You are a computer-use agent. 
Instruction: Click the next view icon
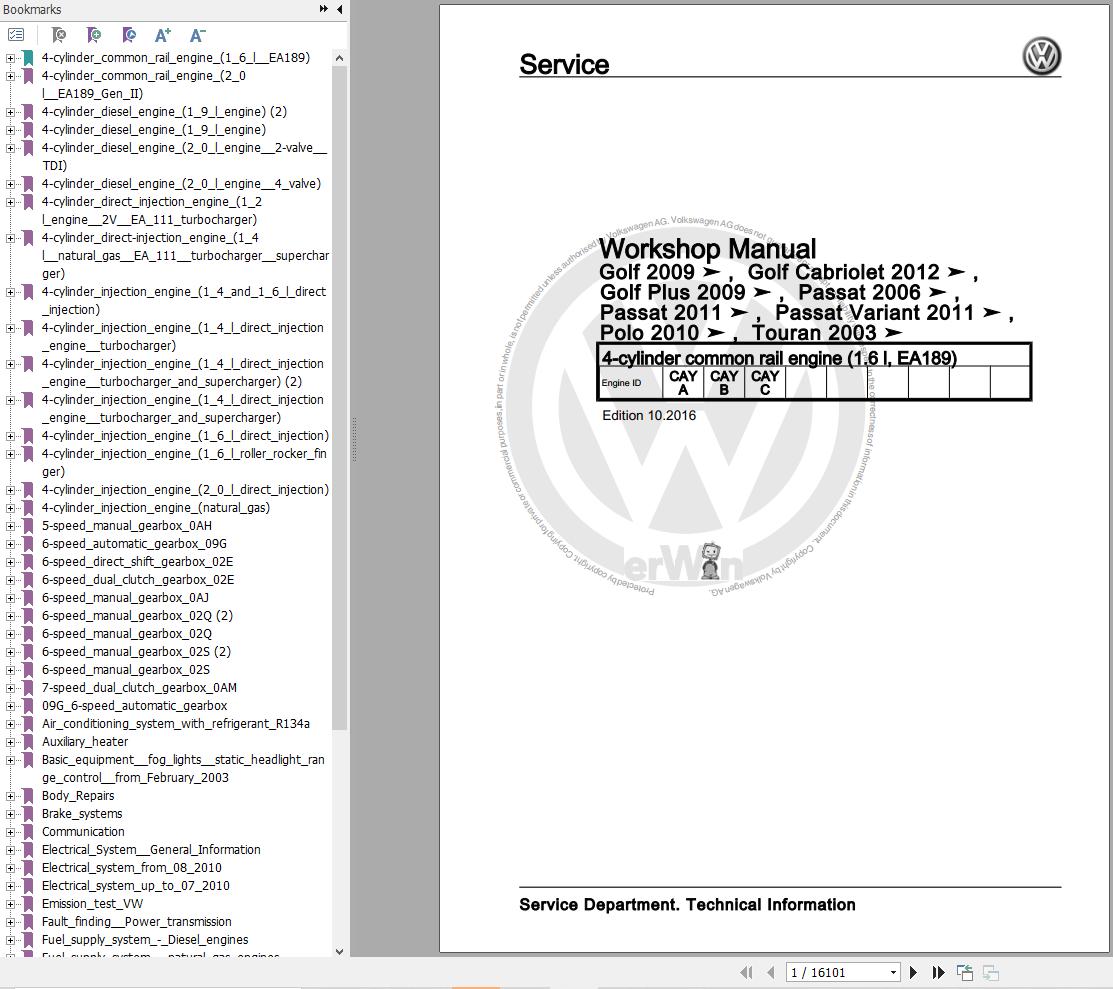click(x=991, y=973)
